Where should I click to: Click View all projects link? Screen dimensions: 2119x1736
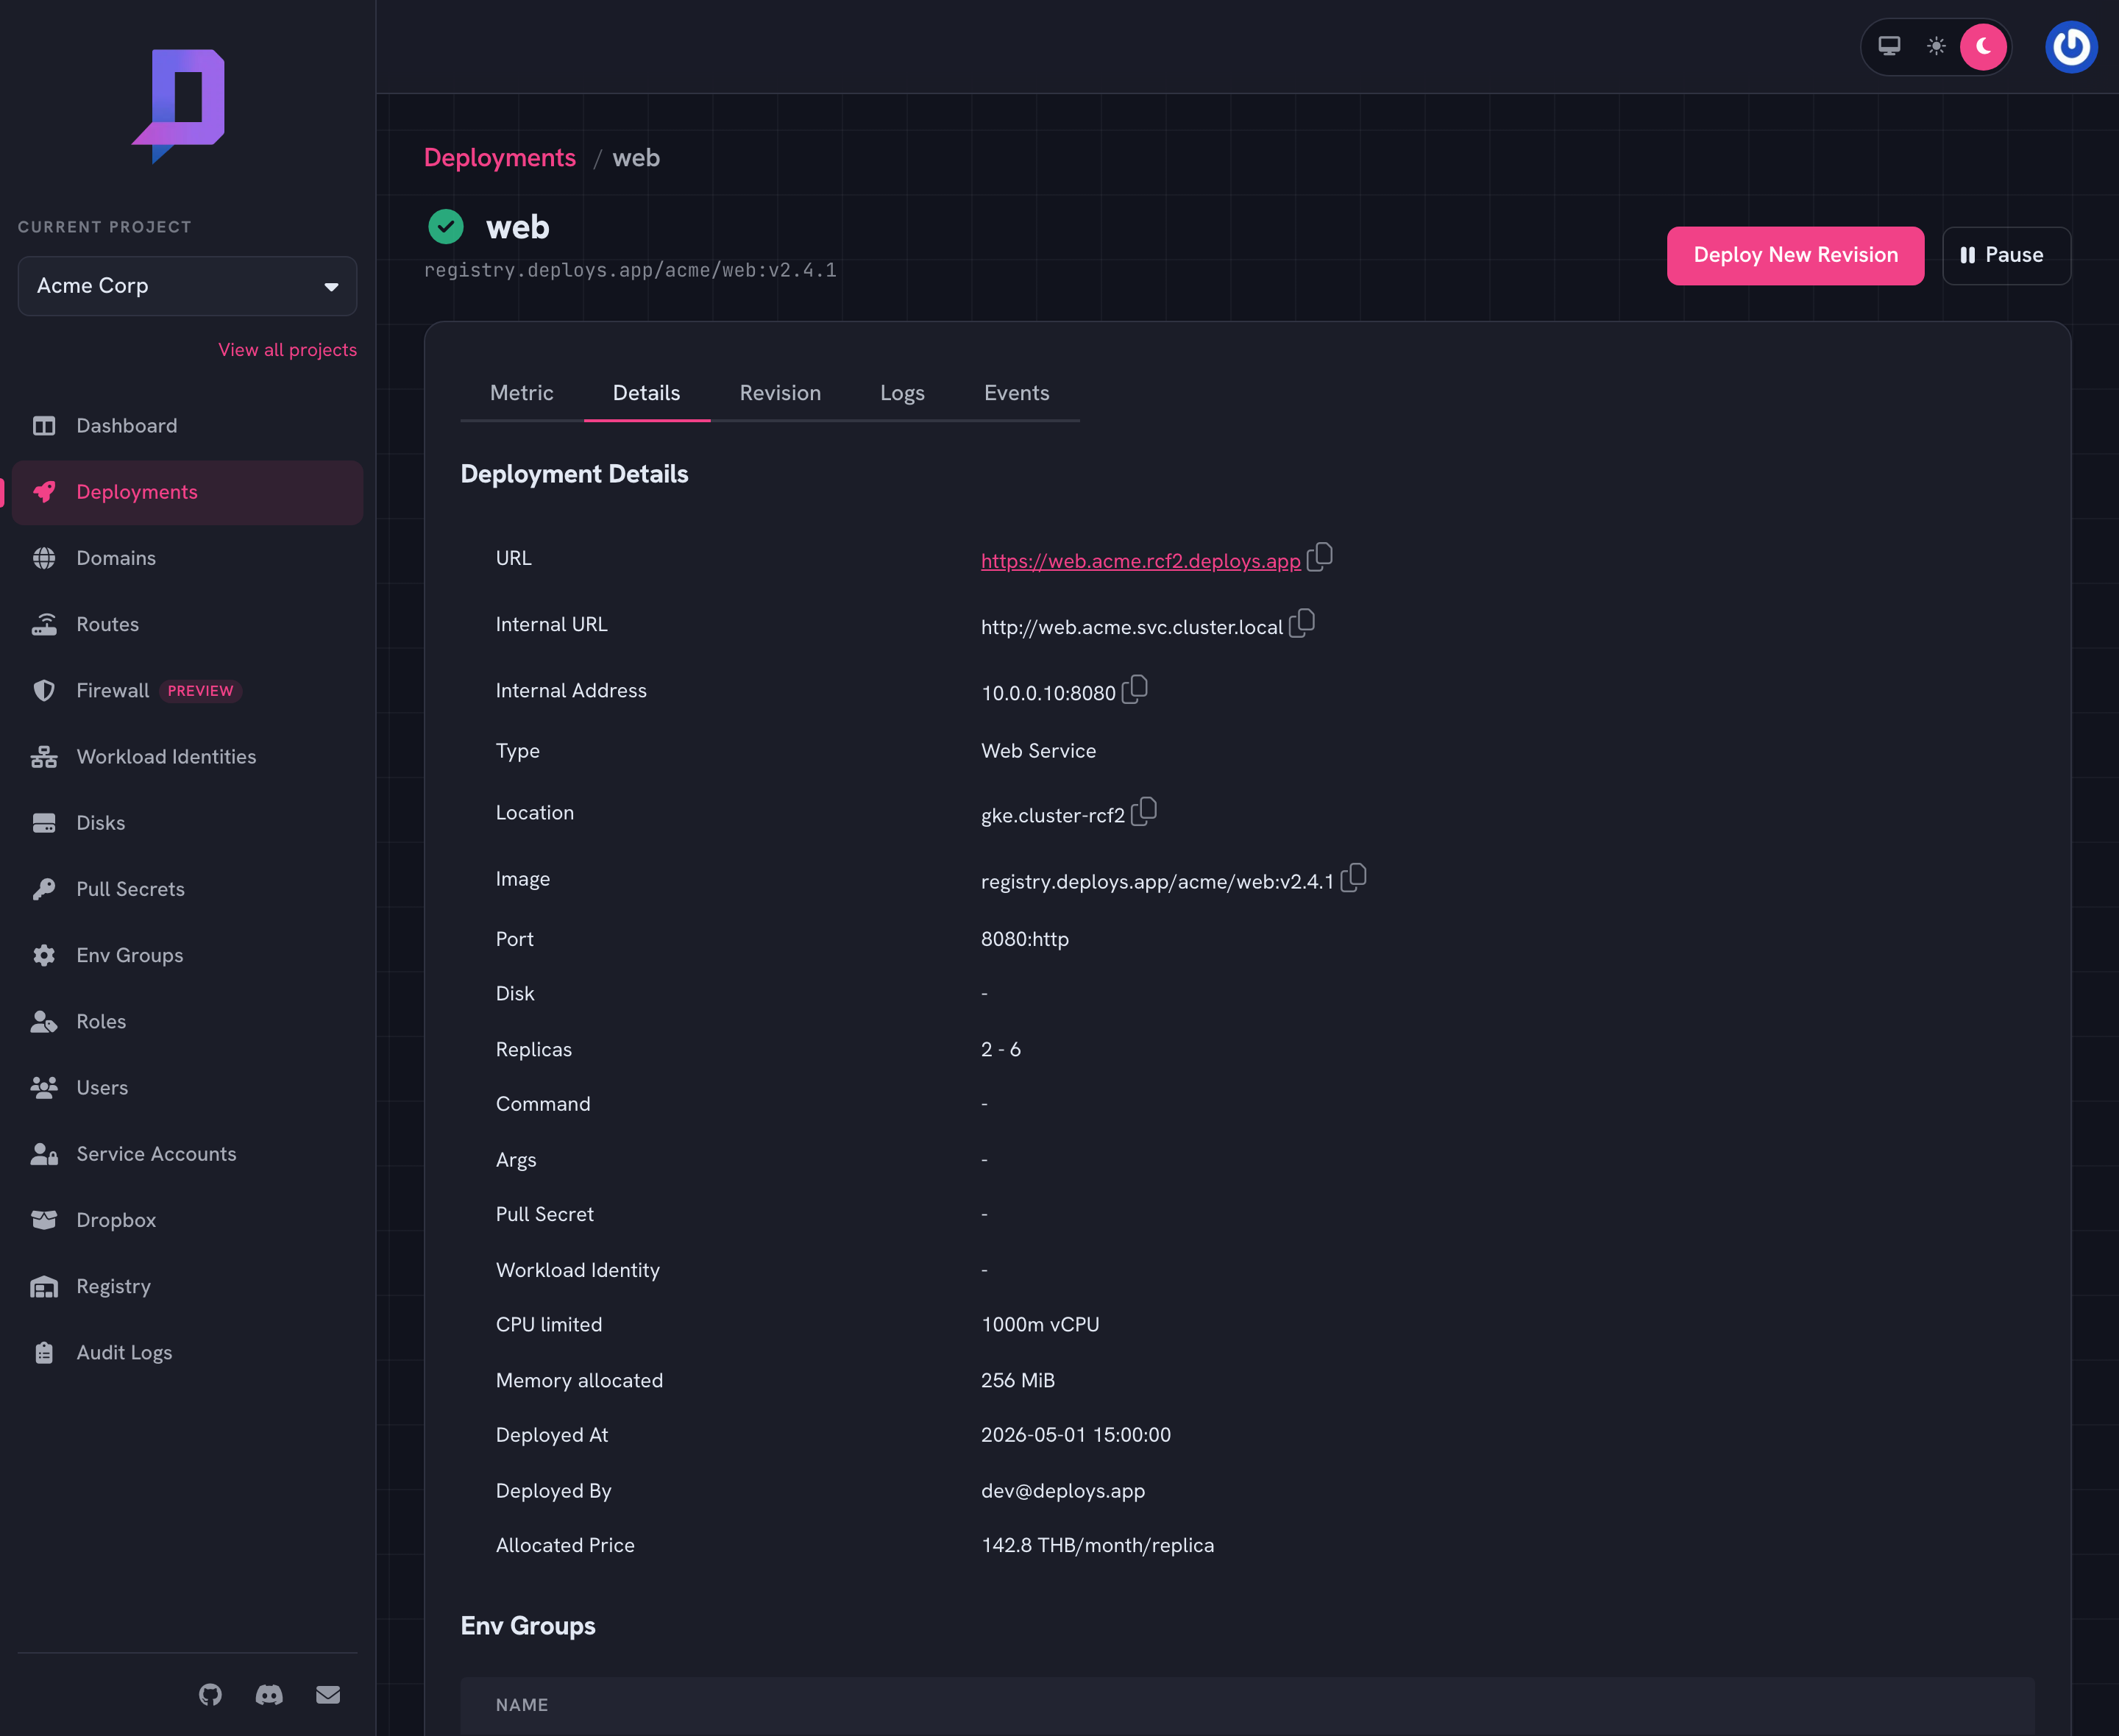click(x=288, y=350)
